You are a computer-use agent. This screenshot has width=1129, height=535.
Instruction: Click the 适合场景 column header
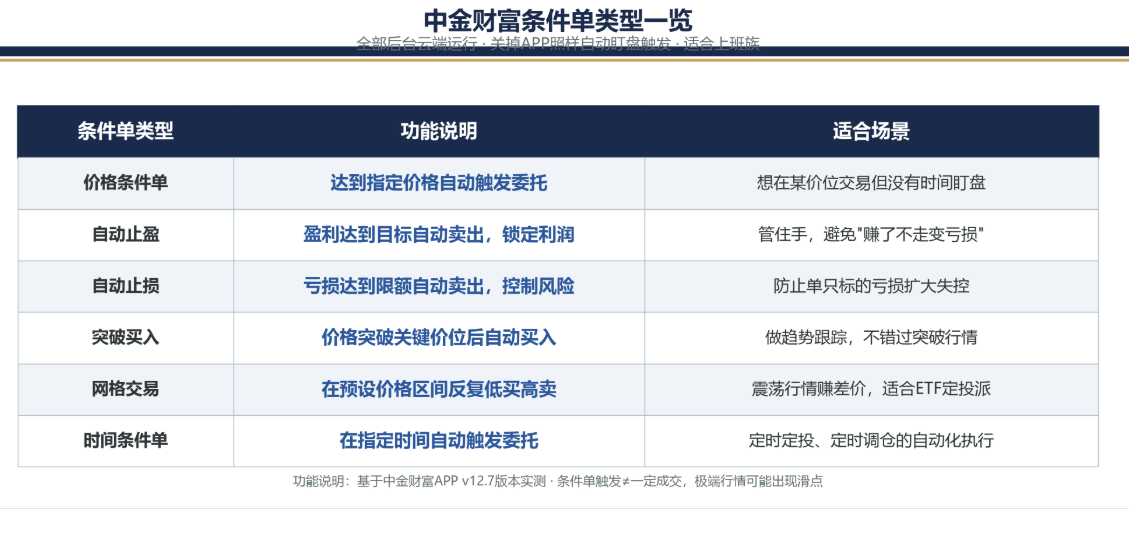(x=871, y=132)
